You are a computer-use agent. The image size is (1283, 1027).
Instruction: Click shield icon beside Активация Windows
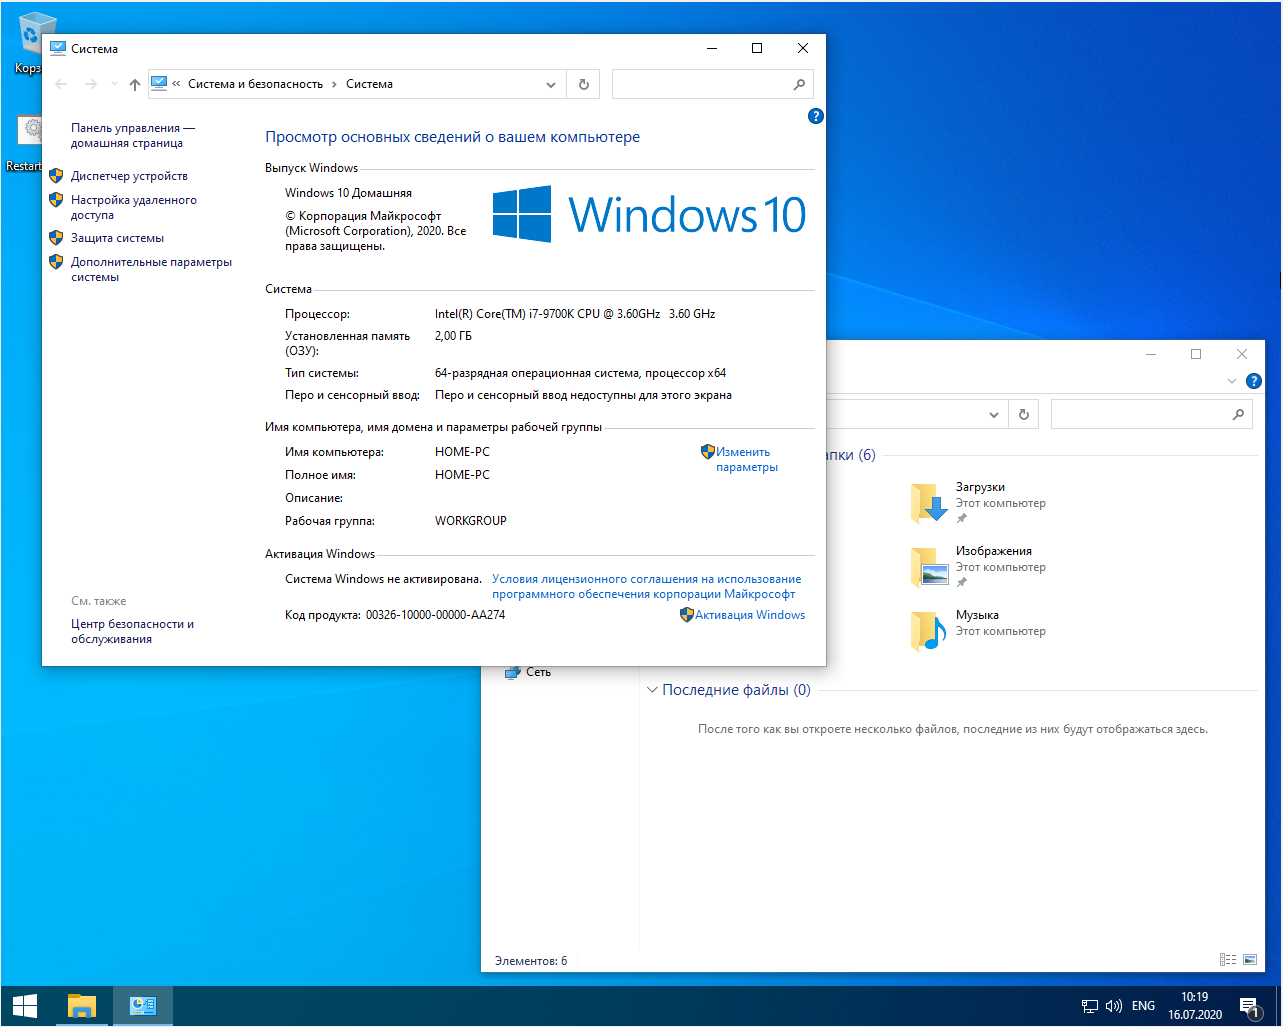click(686, 615)
